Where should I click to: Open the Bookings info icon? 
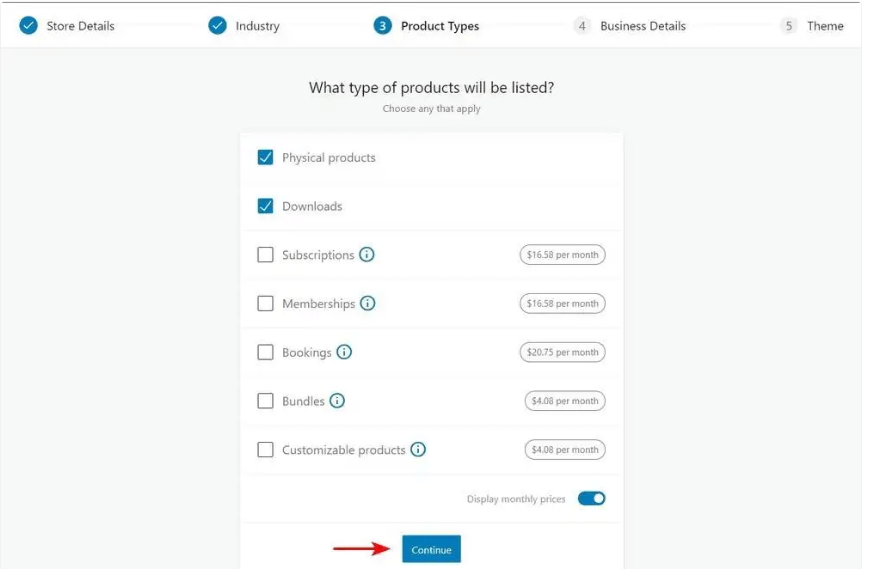click(x=344, y=352)
